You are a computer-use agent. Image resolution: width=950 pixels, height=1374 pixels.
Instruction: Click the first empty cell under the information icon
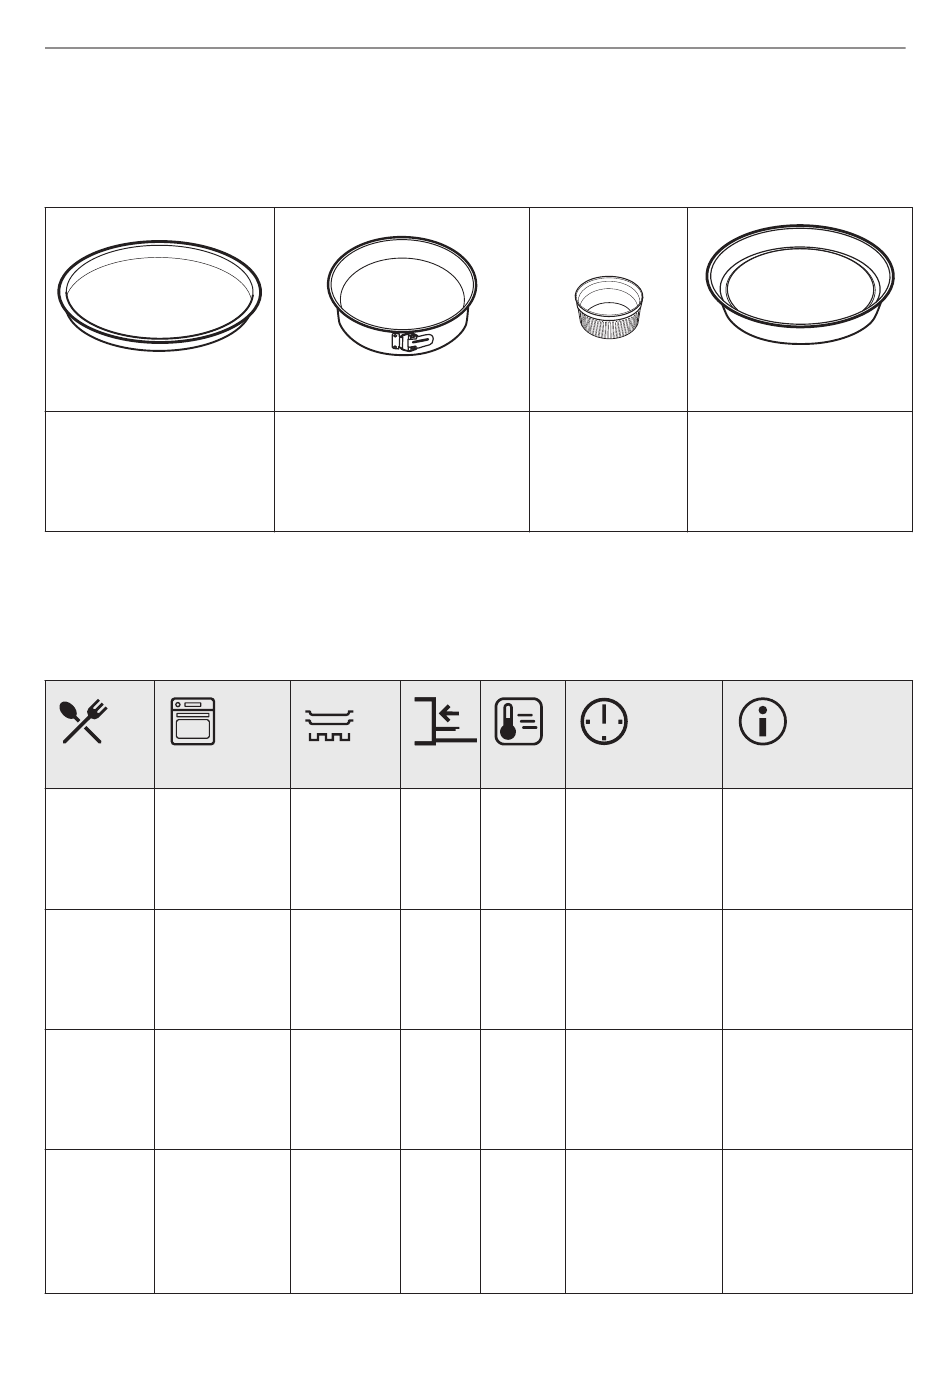(x=817, y=849)
